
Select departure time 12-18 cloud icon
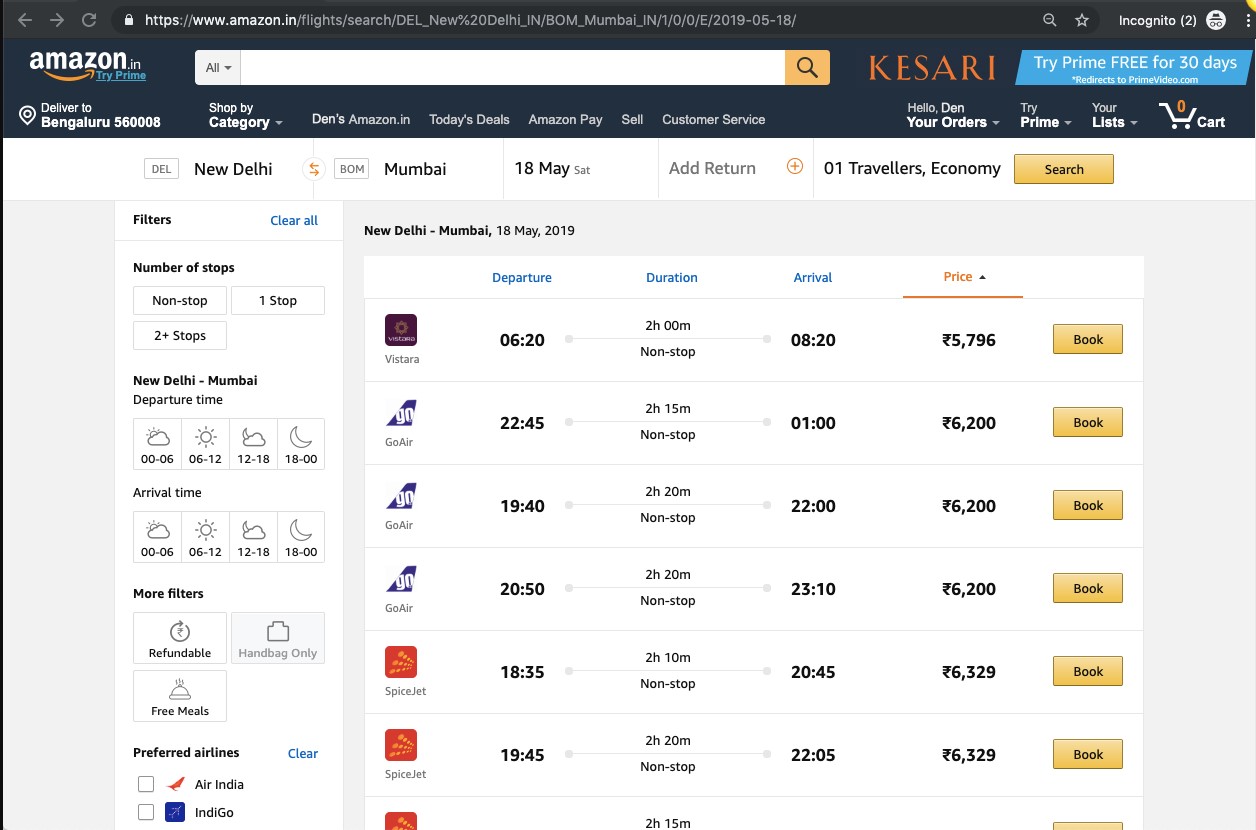point(254,444)
